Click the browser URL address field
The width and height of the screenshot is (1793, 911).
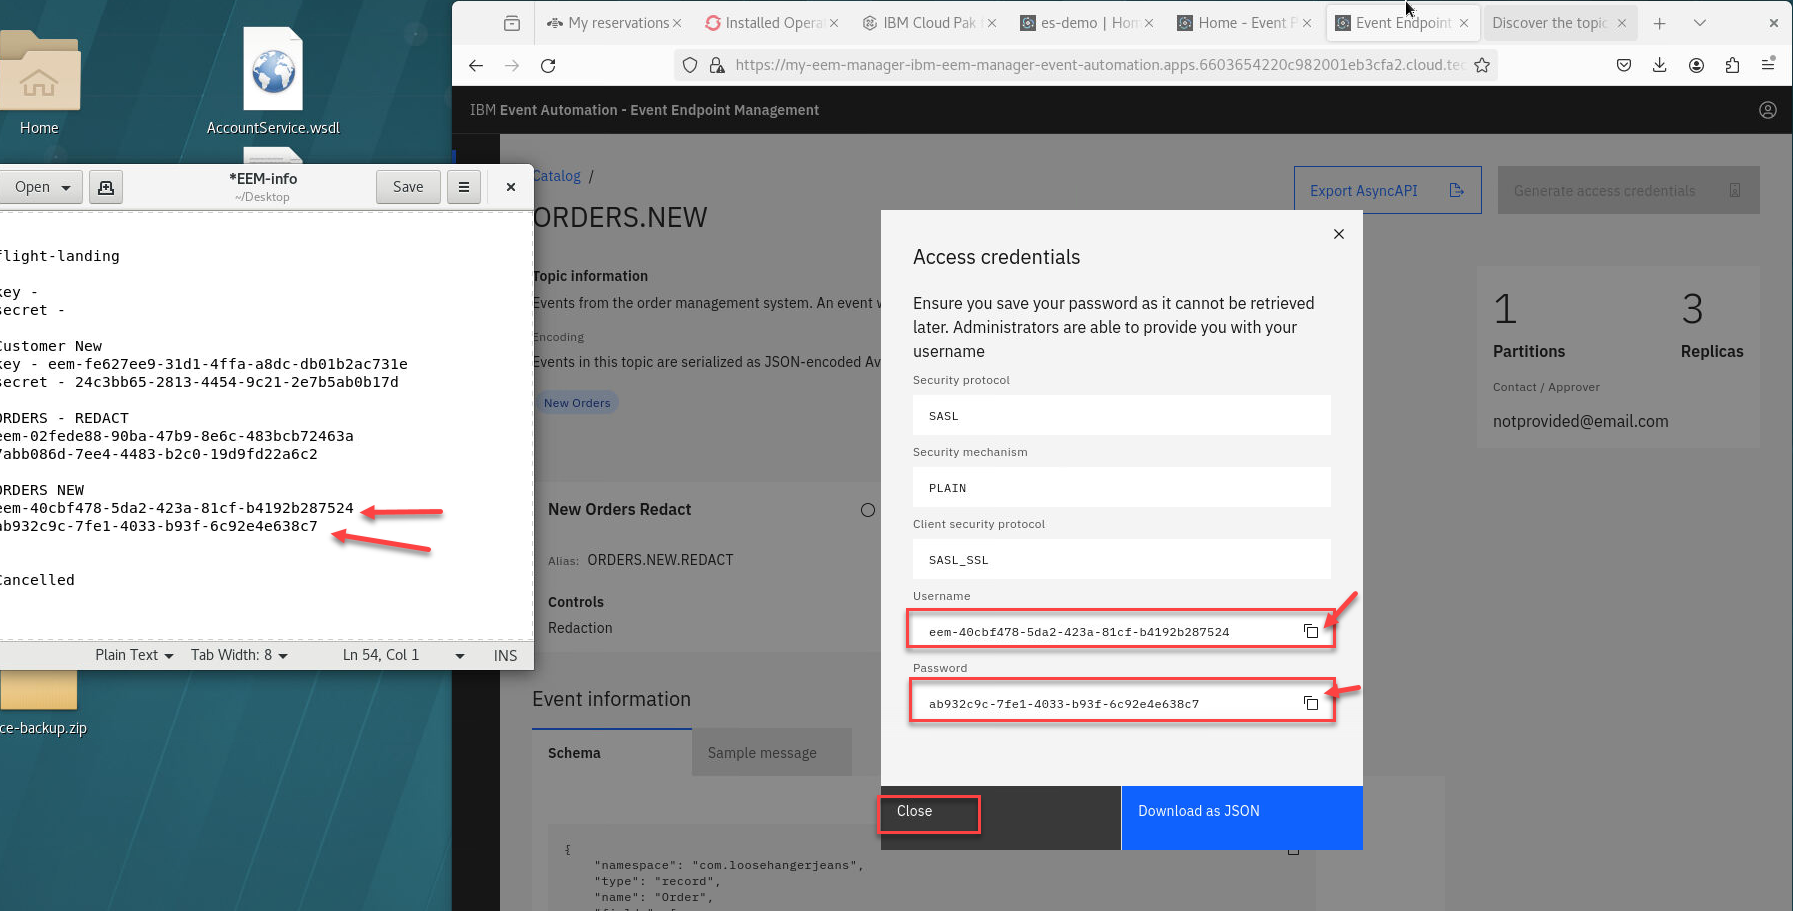pos(1095,66)
